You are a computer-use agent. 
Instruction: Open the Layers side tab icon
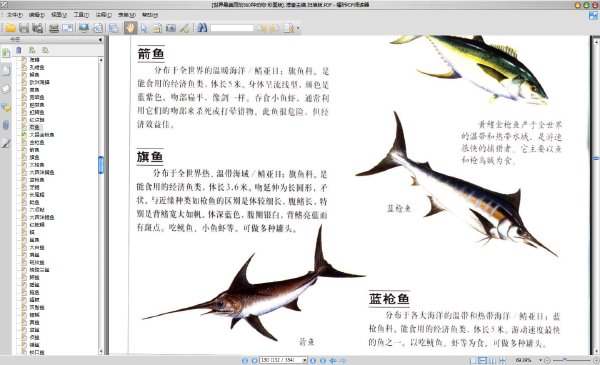[6, 89]
